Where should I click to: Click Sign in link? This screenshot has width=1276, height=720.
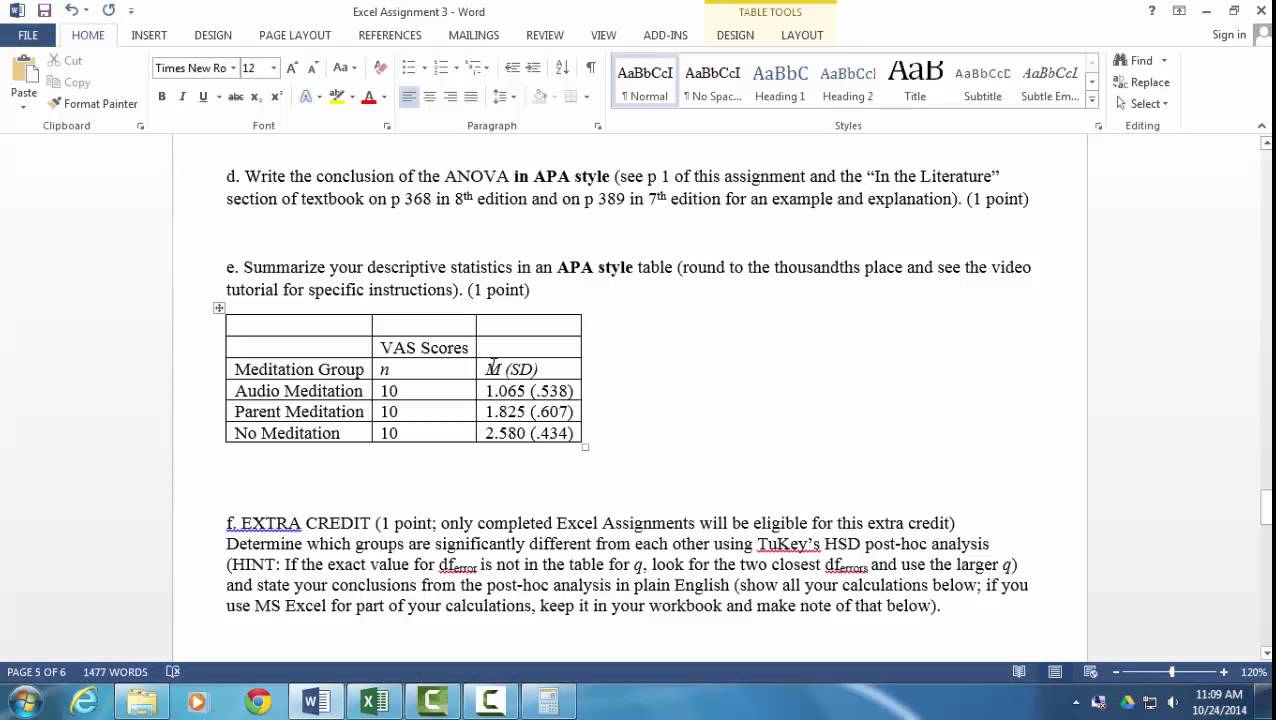[1229, 35]
